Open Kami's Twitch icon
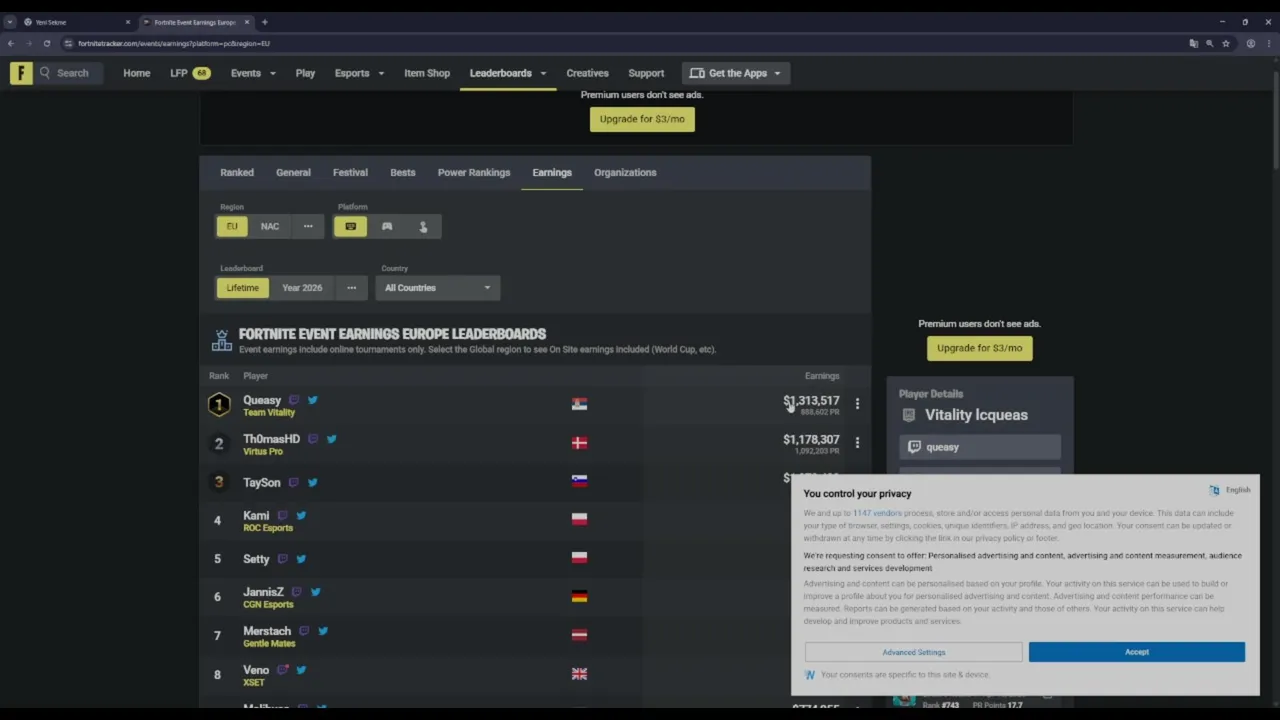Image resolution: width=1280 pixels, height=720 pixels. tap(283, 516)
